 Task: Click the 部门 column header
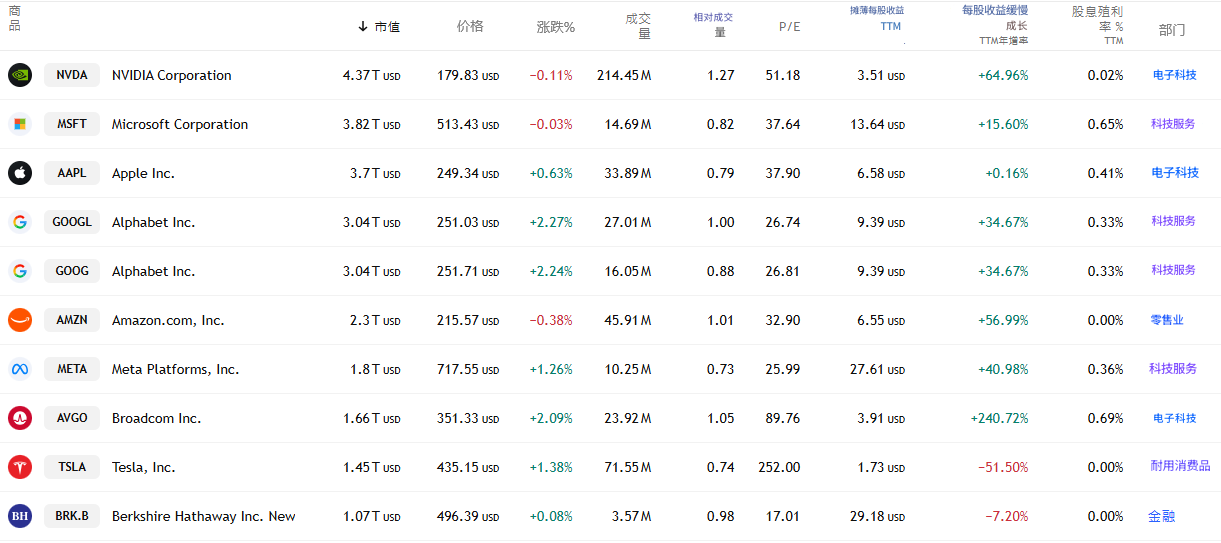click(1171, 30)
